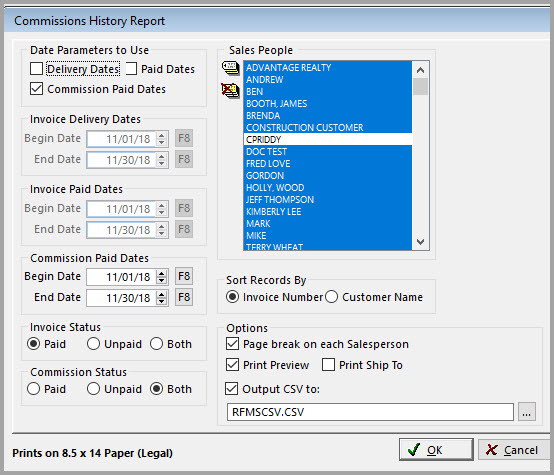Click F8 beside Commission Paid End Date
Screen dimensions: 554x475
point(184,297)
